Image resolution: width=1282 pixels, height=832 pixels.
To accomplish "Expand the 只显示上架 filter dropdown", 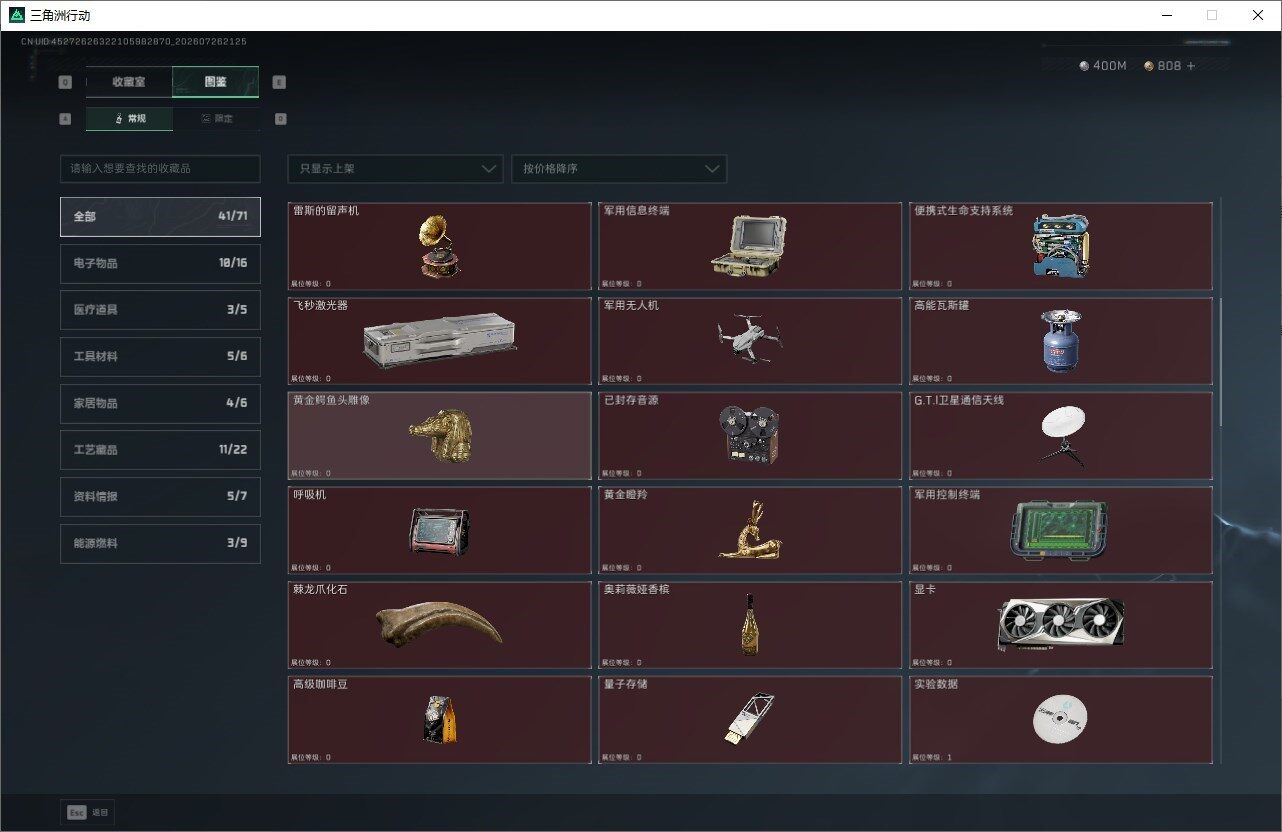I will tap(395, 169).
